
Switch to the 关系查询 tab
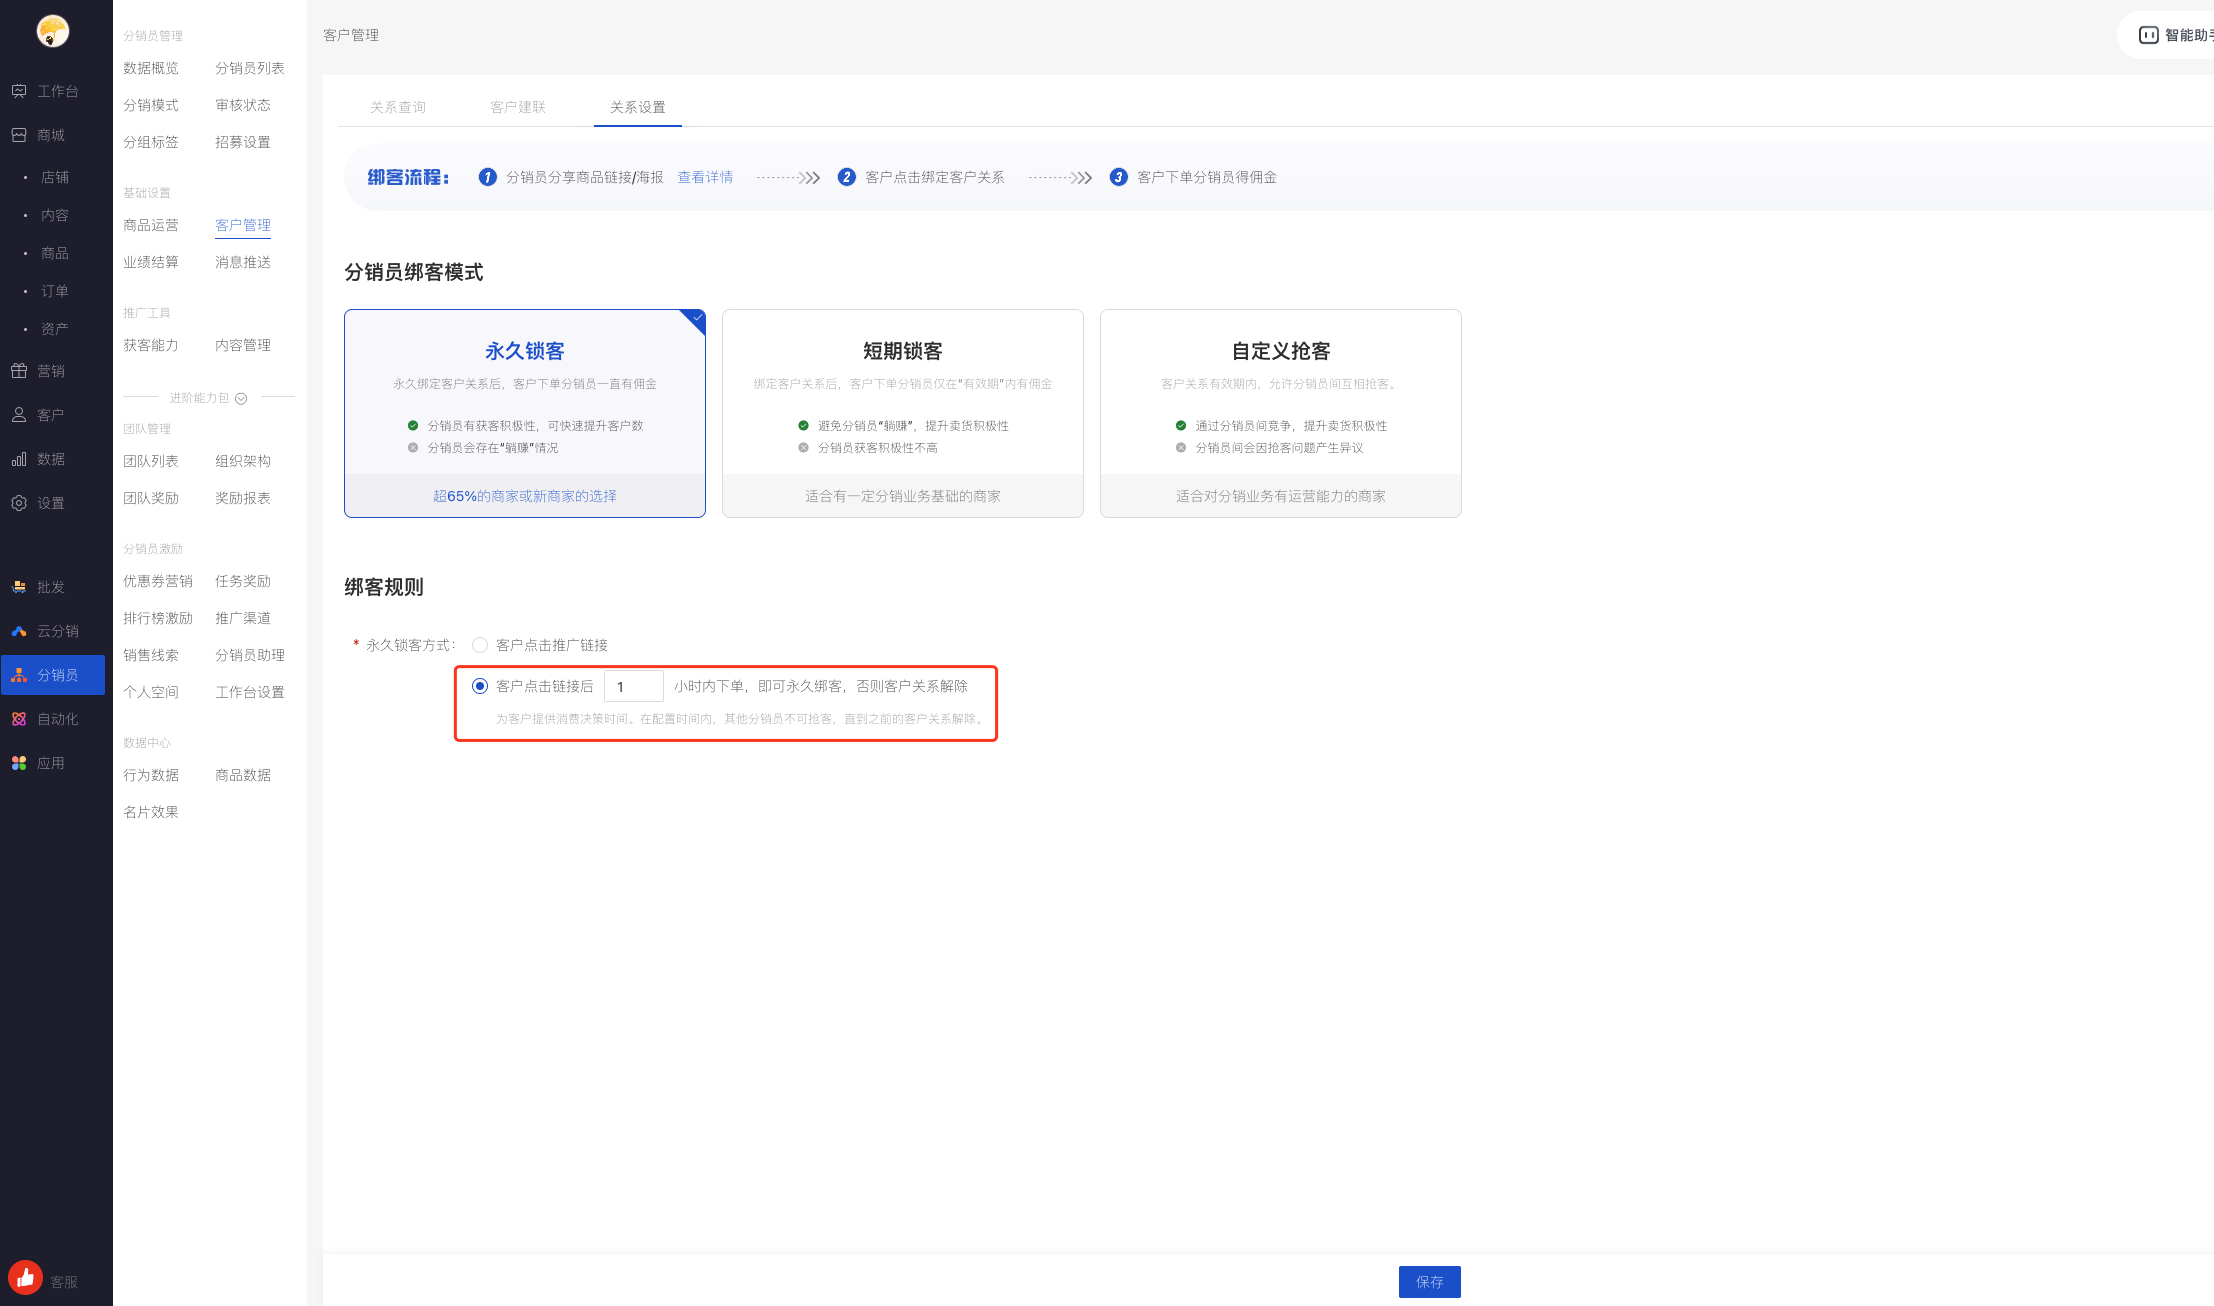[398, 107]
